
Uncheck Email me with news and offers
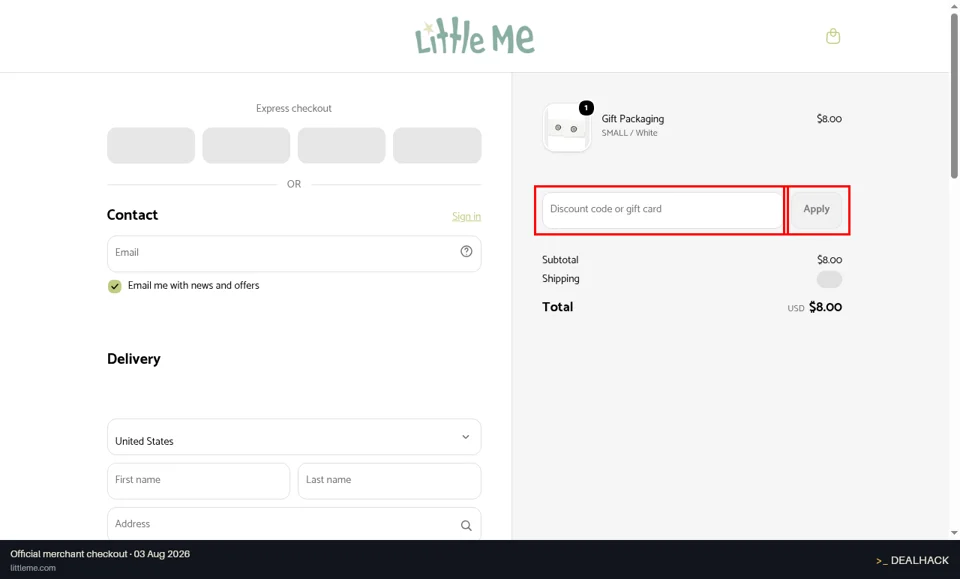[114, 286]
